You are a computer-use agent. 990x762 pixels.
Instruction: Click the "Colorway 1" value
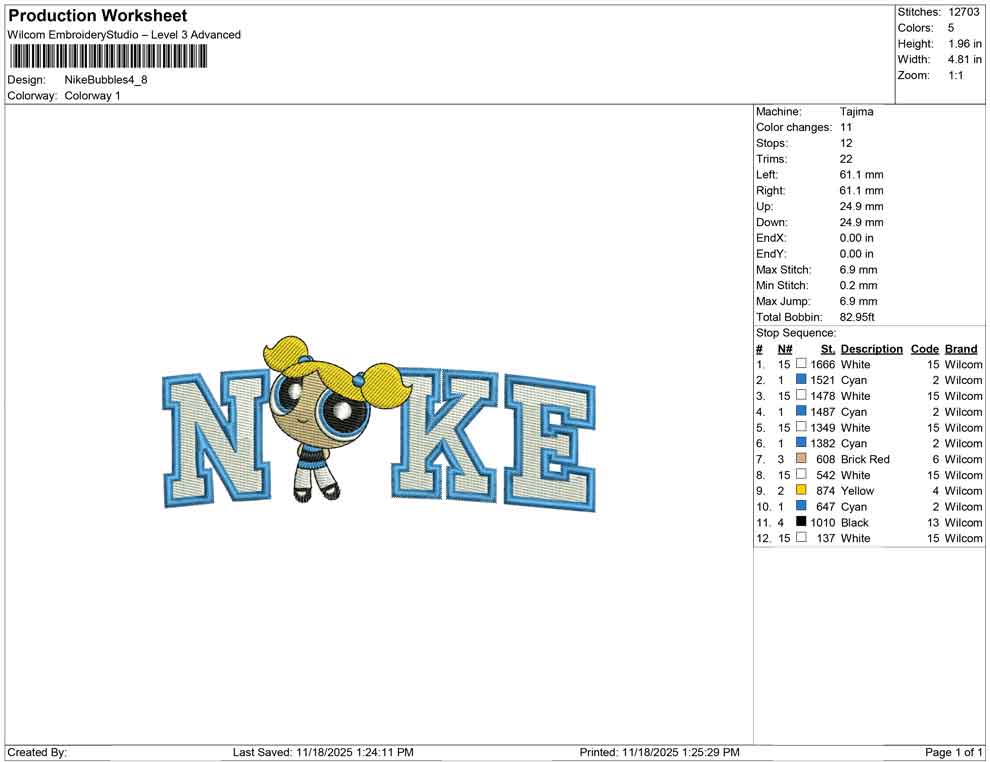click(x=92, y=96)
